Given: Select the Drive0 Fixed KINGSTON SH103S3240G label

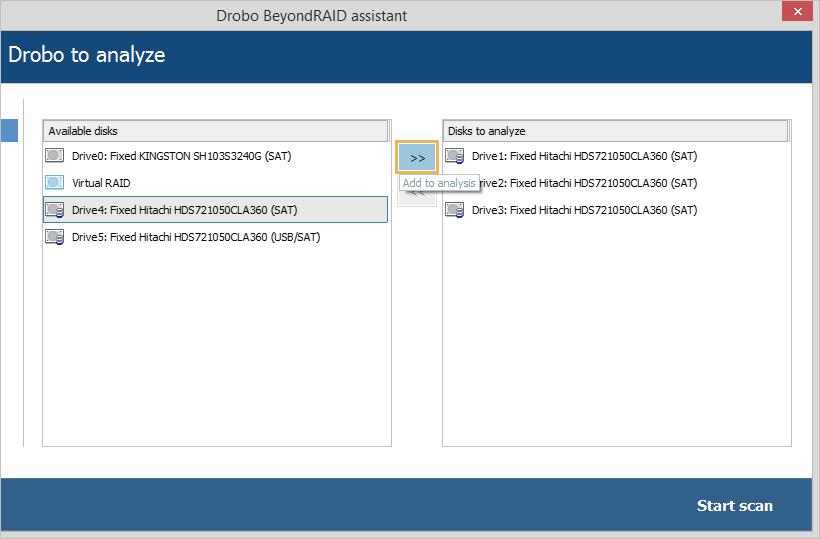Looking at the screenshot, I should click(181, 156).
